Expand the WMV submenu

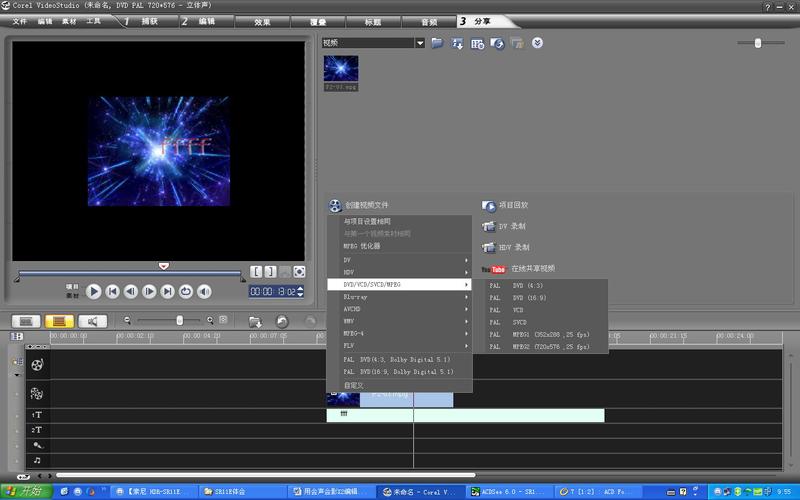click(x=399, y=321)
